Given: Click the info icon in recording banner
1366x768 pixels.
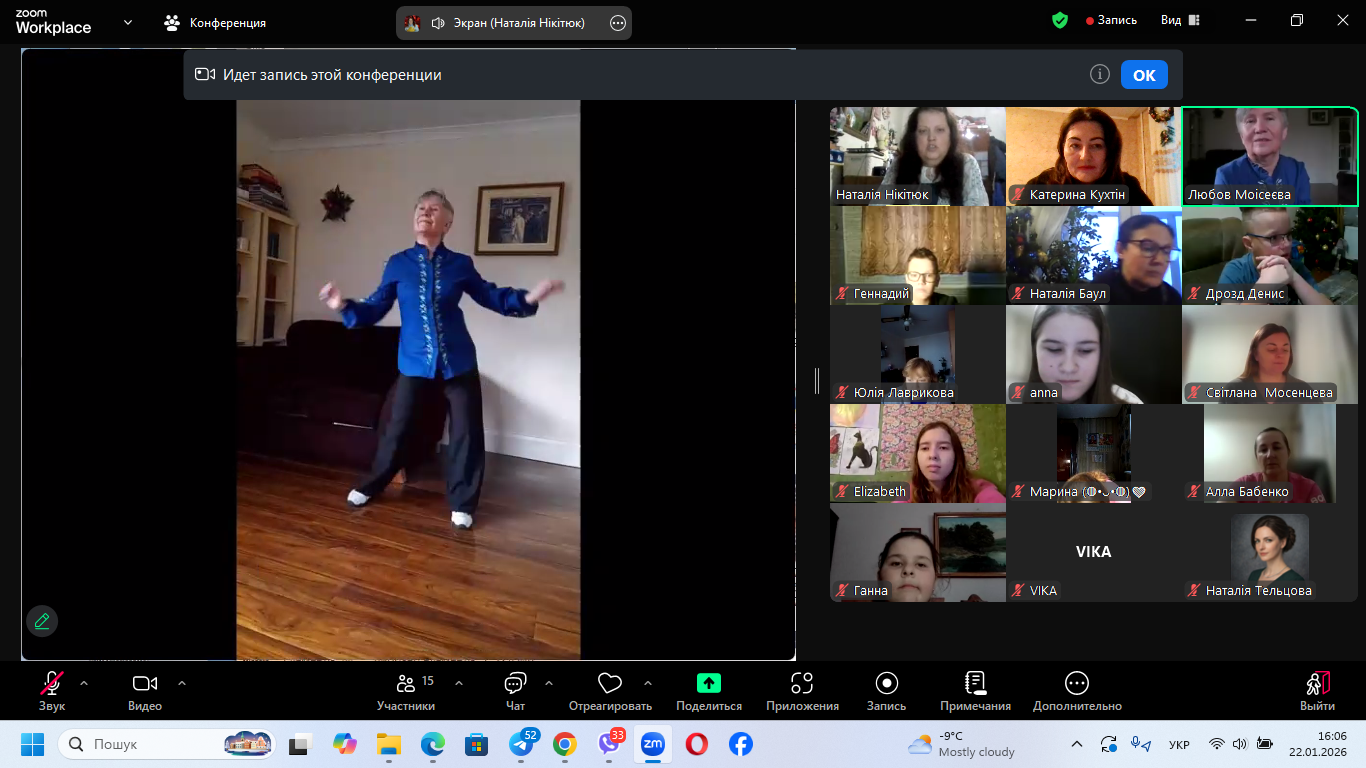Looking at the screenshot, I should point(1100,75).
